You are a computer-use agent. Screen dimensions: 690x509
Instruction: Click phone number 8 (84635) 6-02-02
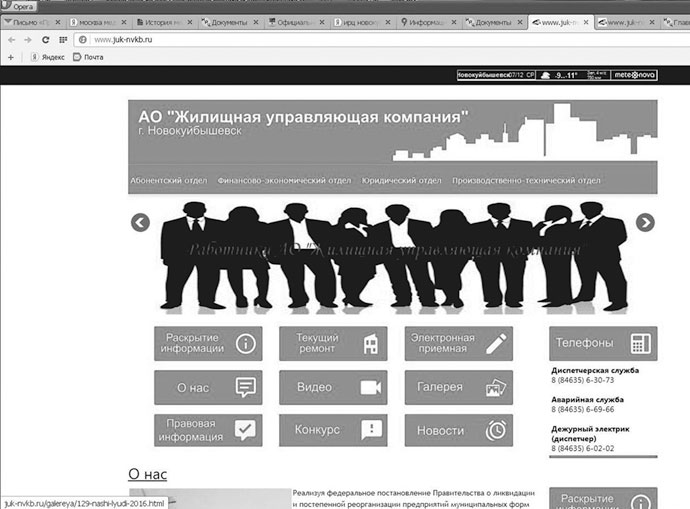tap(583, 449)
